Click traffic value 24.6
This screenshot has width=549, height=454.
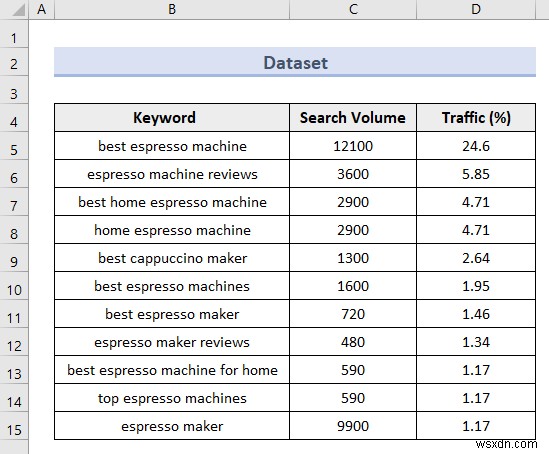pos(476,146)
